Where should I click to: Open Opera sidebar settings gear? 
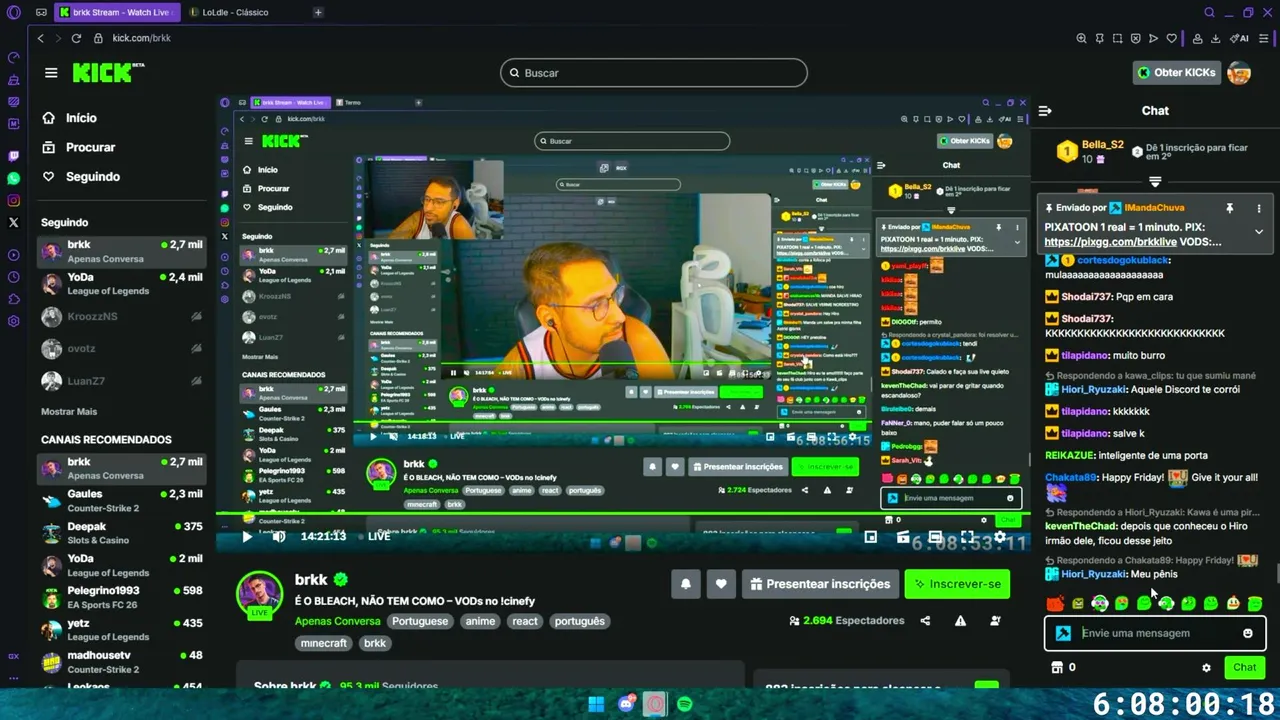(x=13, y=321)
